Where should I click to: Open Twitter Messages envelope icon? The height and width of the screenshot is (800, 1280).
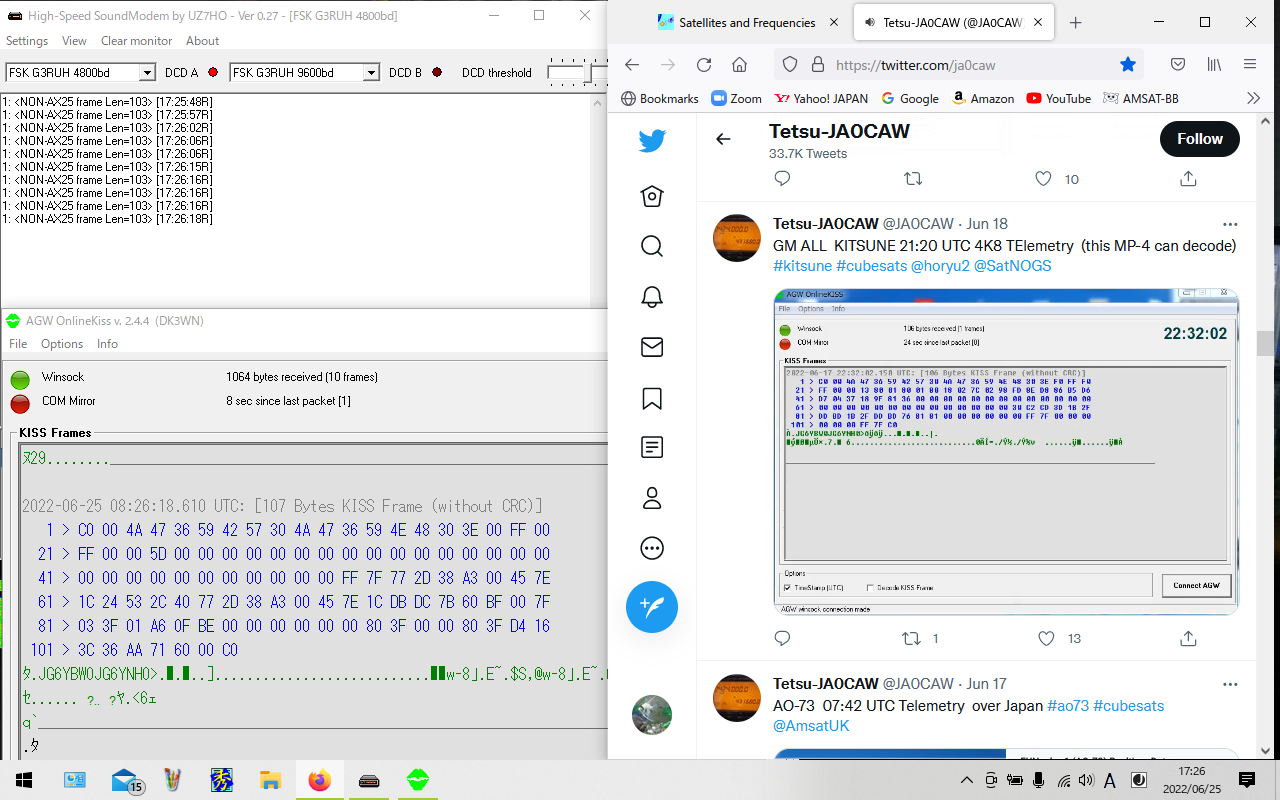click(652, 347)
